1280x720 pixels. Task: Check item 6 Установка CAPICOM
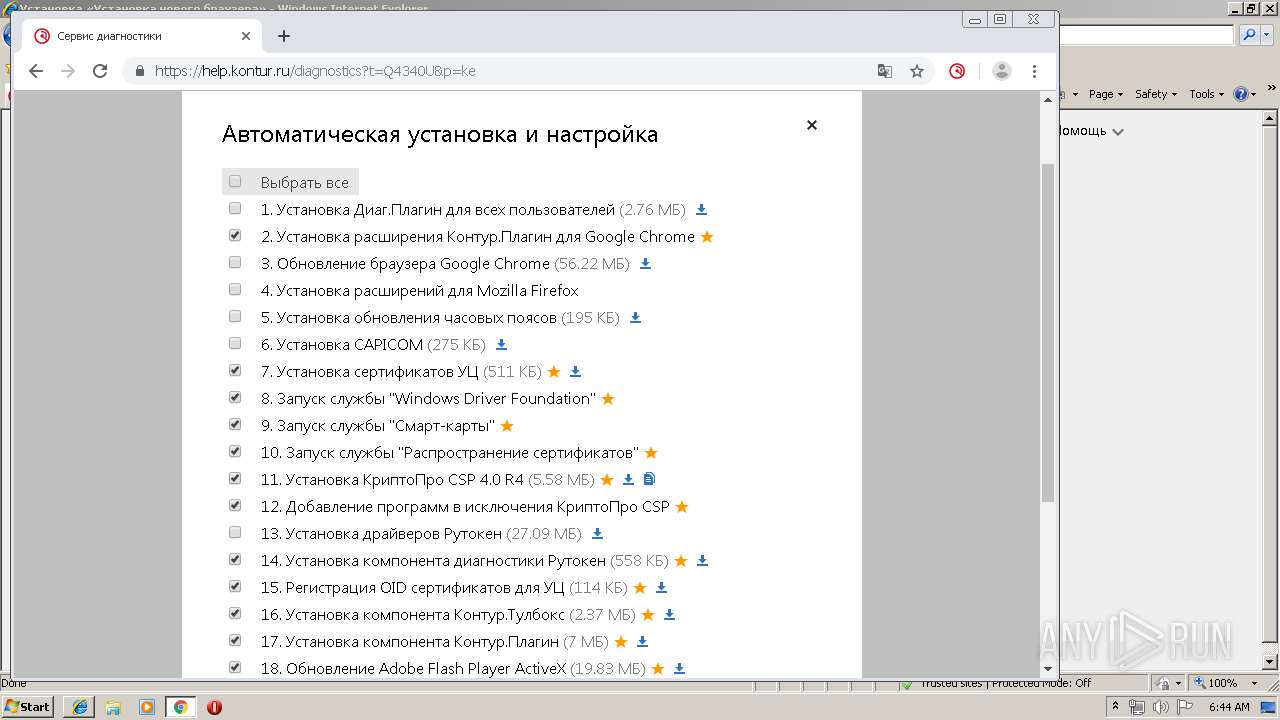pyautogui.click(x=235, y=344)
